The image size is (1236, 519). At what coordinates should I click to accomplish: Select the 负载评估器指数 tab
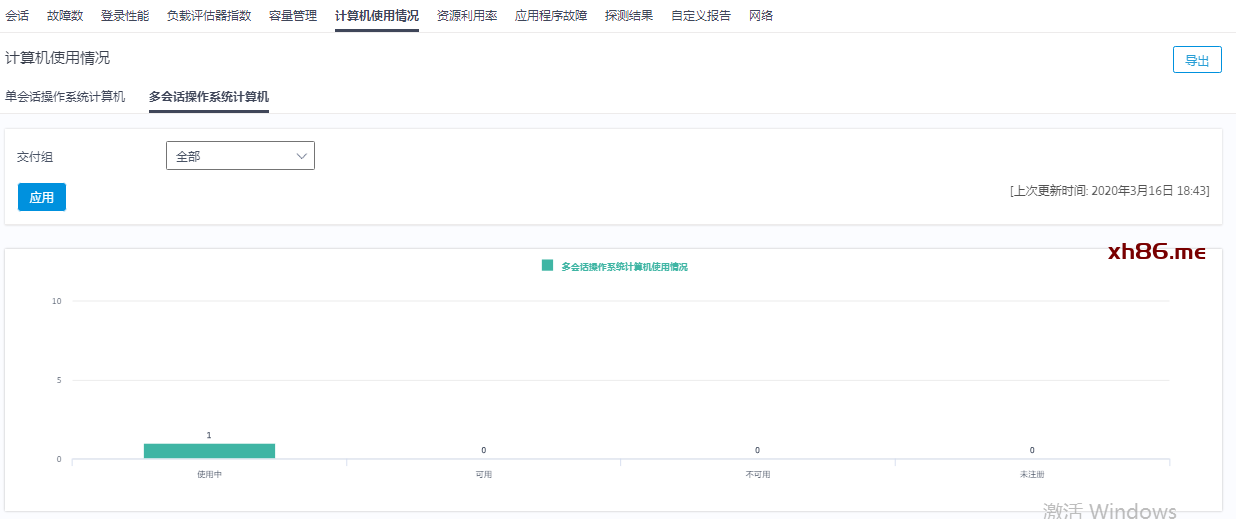209,16
